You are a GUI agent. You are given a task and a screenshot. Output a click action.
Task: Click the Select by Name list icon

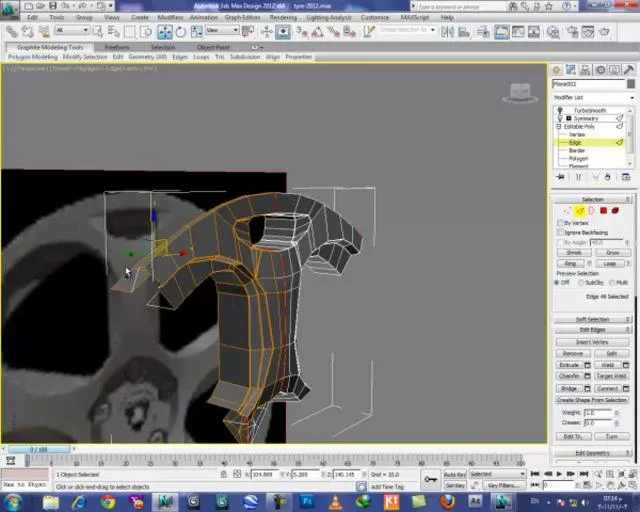113,32
